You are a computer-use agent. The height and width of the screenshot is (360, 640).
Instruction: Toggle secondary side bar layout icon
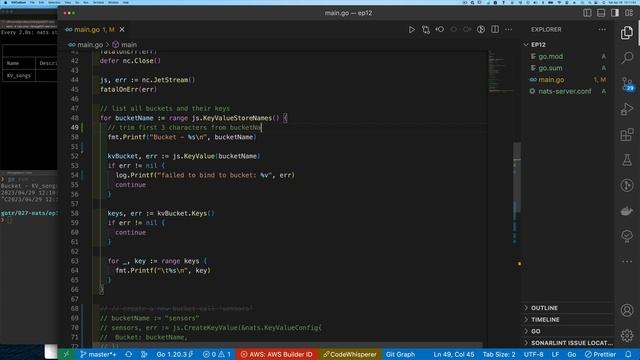click(x=615, y=13)
